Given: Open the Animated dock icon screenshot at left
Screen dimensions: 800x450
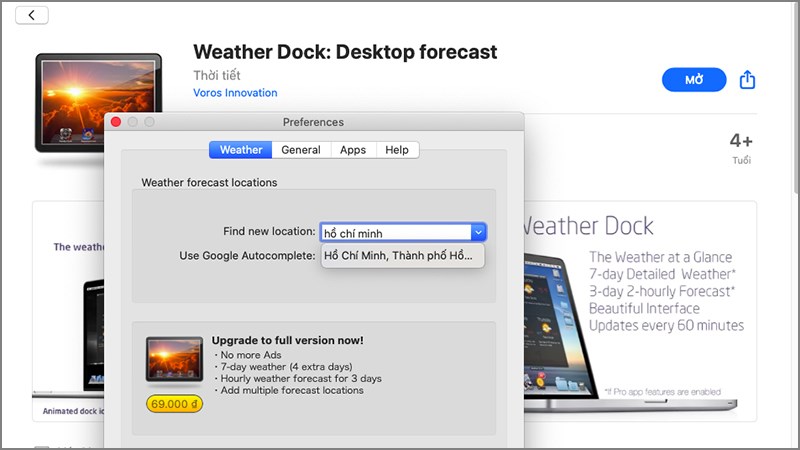Looking at the screenshot, I should [x=68, y=311].
